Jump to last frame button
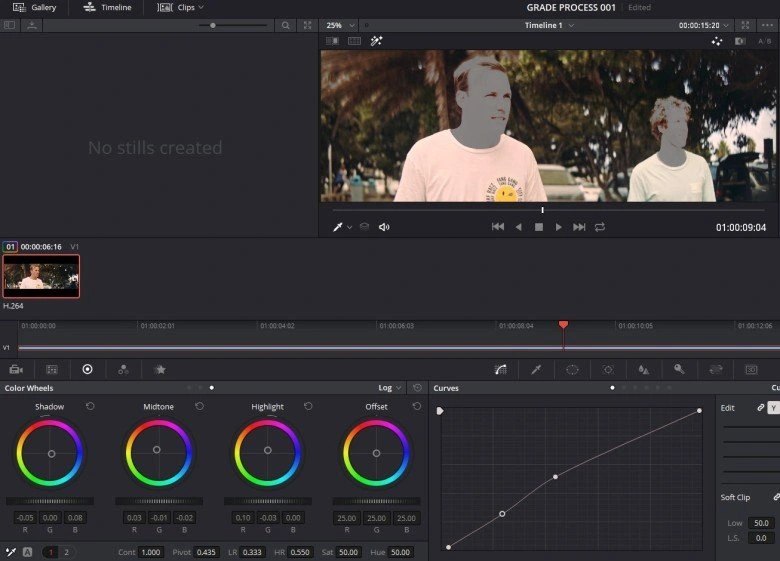Viewport: 780px width, 561px height. [x=579, y=227]
